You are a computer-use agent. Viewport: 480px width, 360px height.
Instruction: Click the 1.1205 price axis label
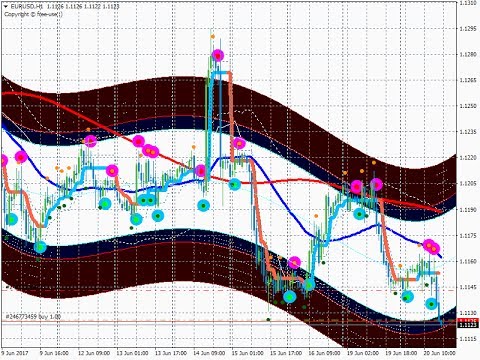point(468,184)
